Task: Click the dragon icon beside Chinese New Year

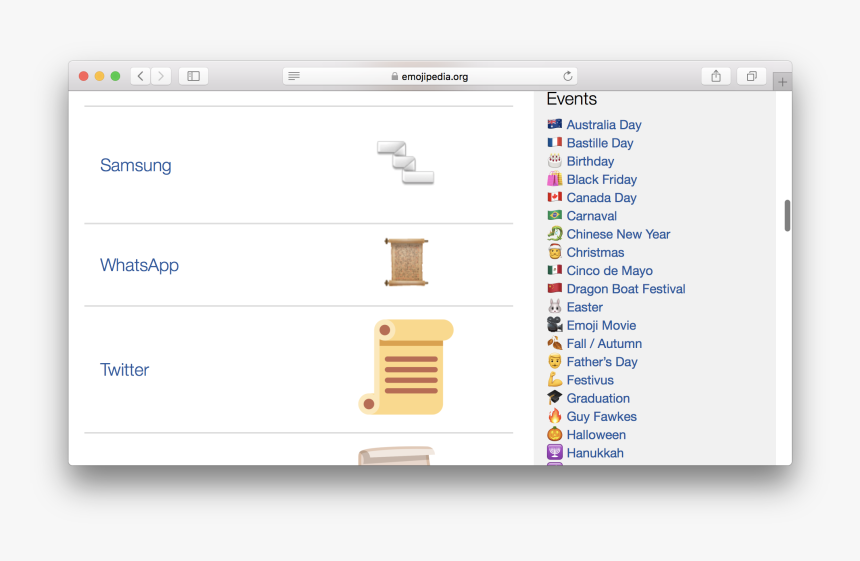Action: (555, 234)
